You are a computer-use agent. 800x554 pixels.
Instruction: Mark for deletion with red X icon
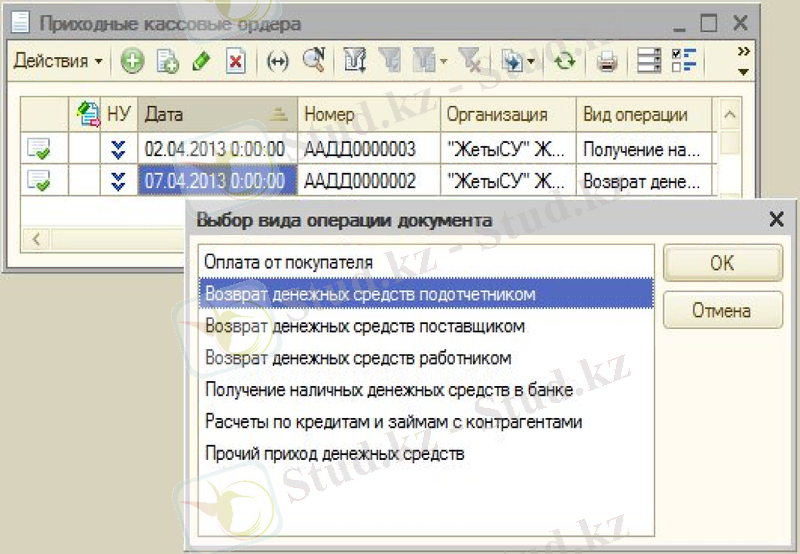(235, 62)
